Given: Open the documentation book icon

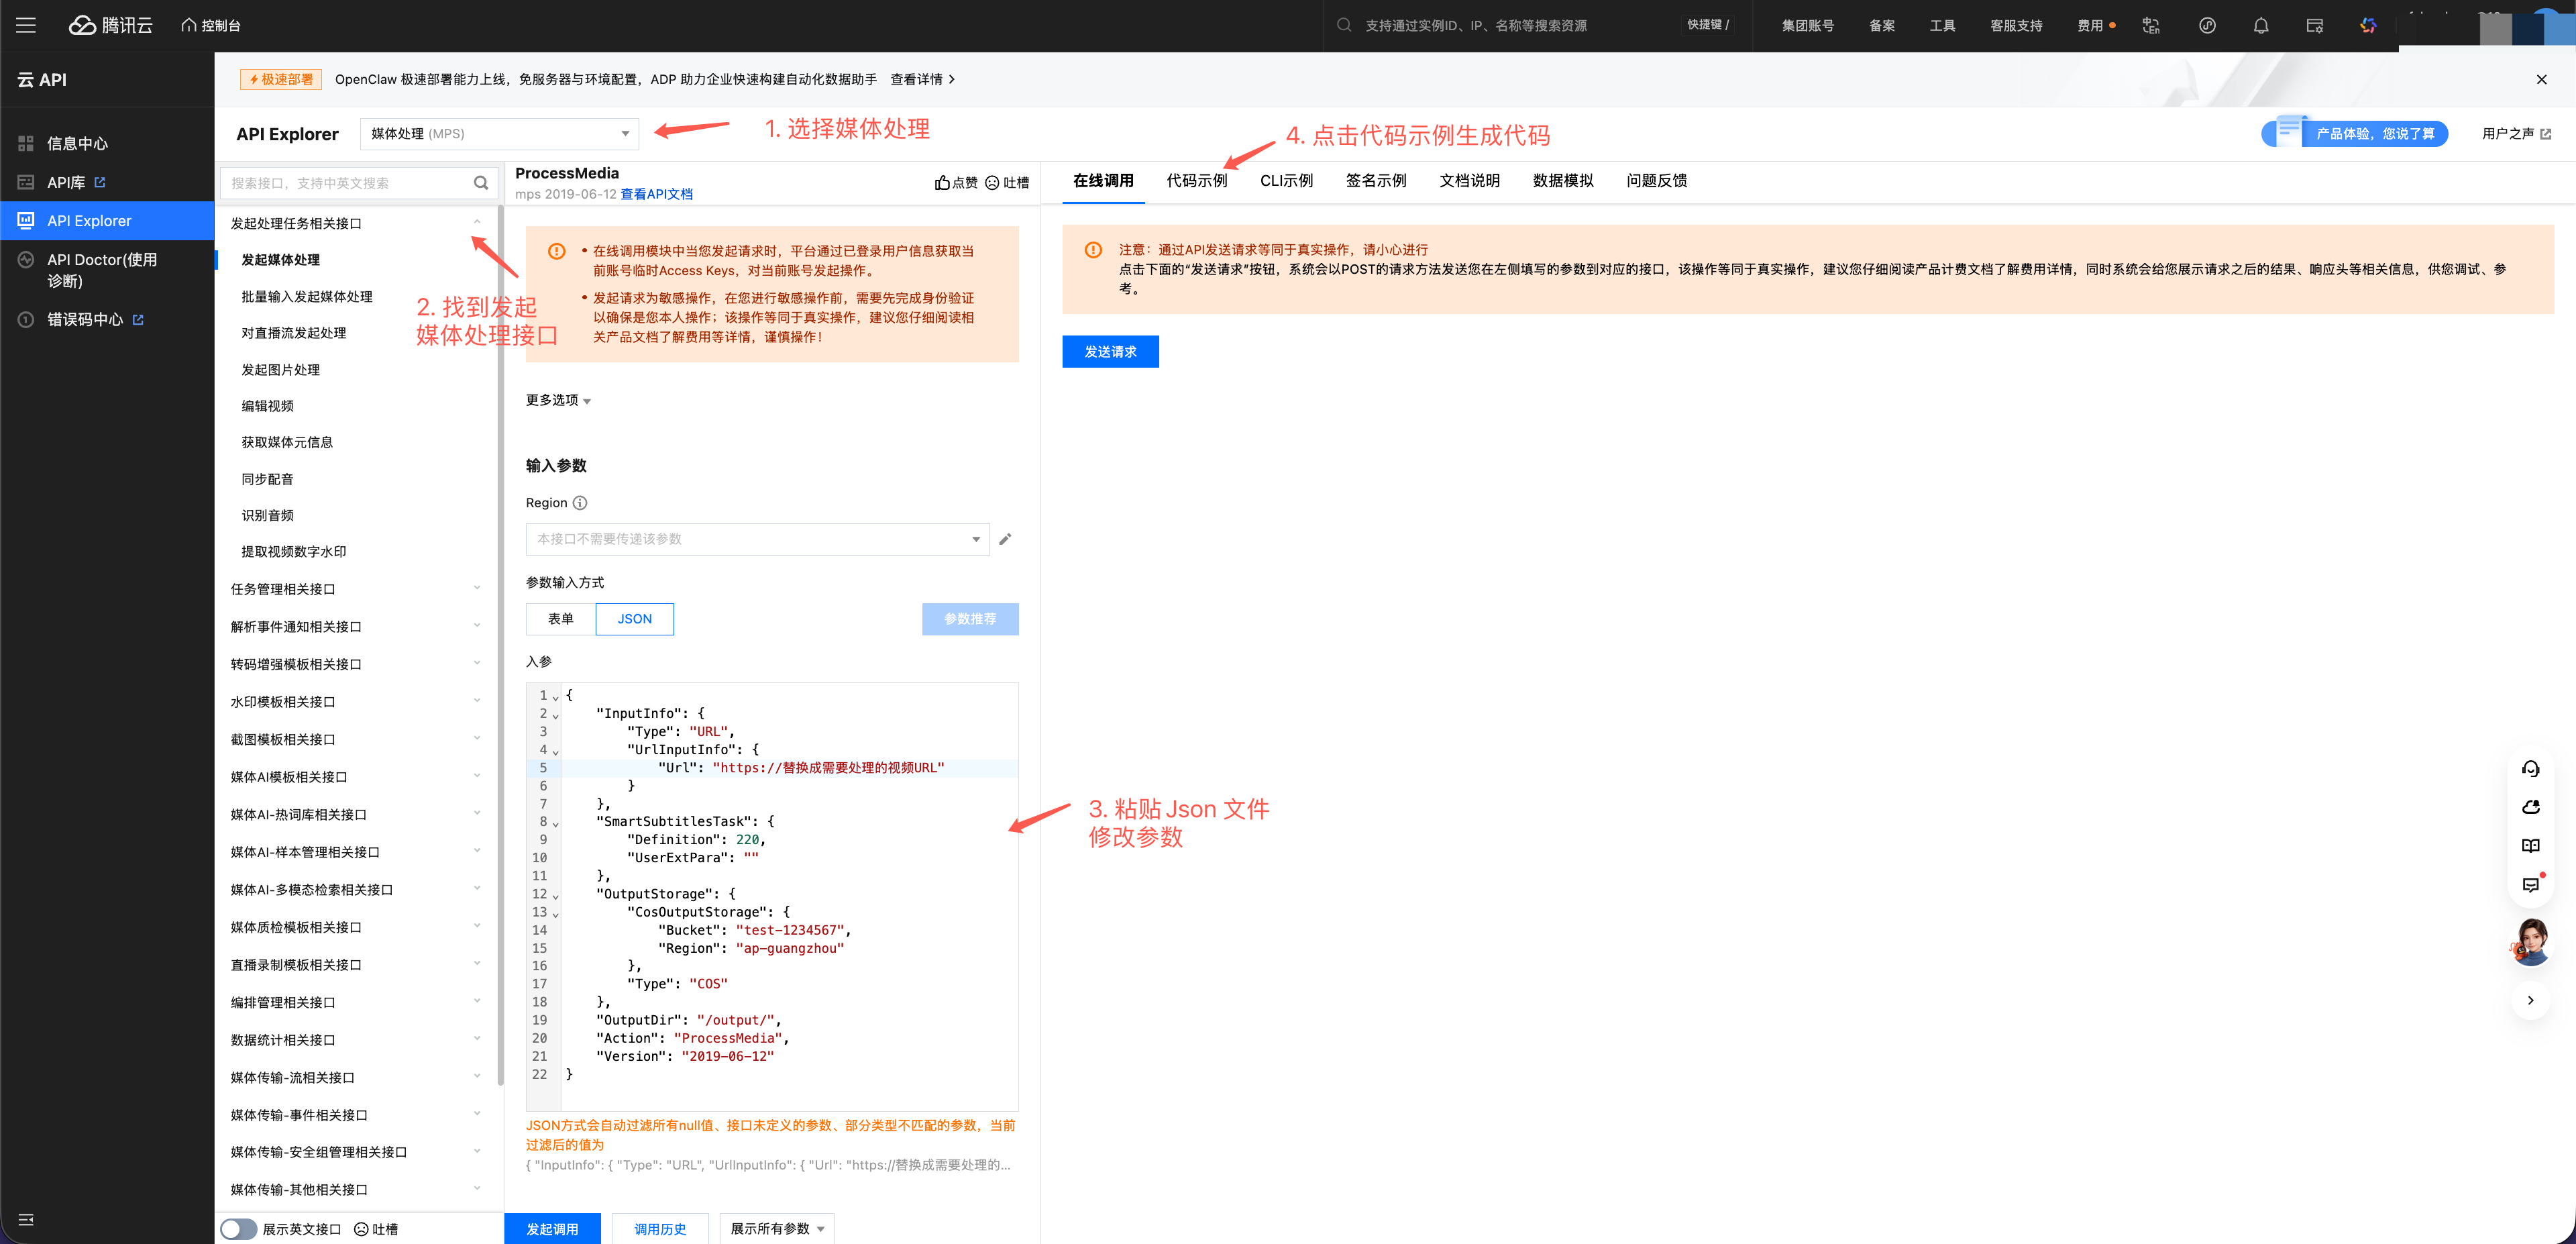Looking at the screenshot, I should coord(2531,845).
